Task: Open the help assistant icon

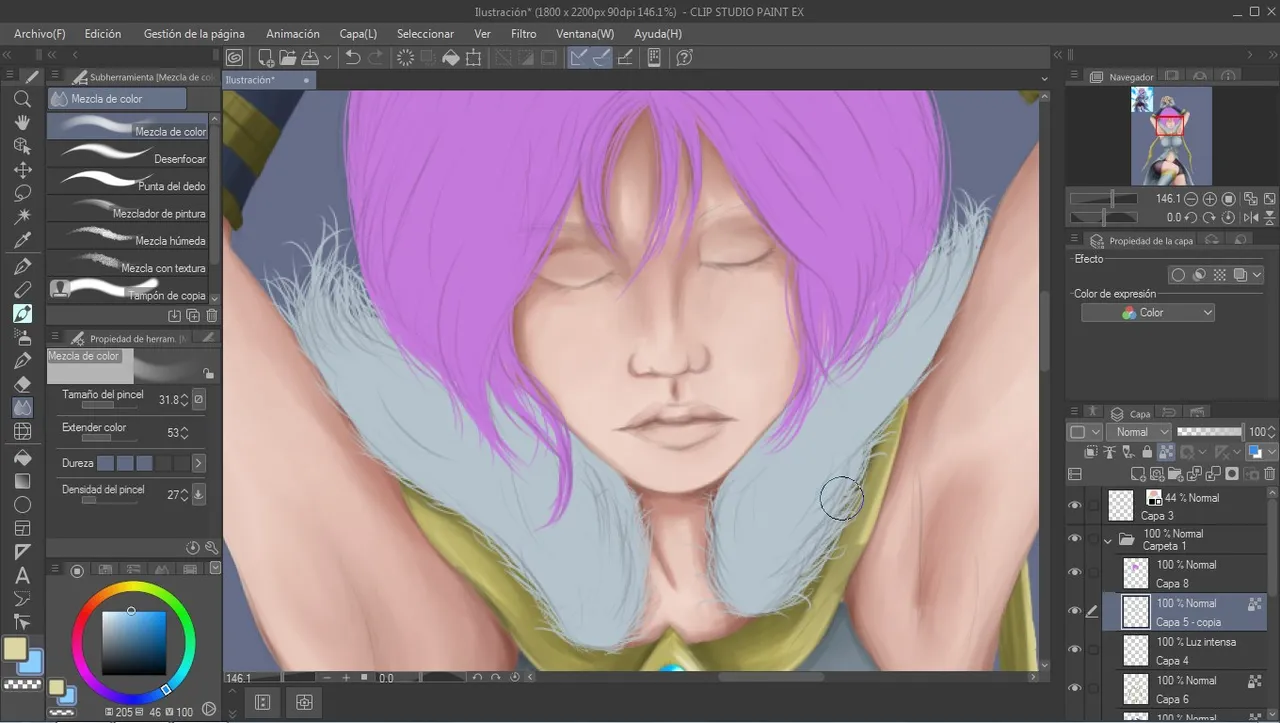Action: pos(684,58)
